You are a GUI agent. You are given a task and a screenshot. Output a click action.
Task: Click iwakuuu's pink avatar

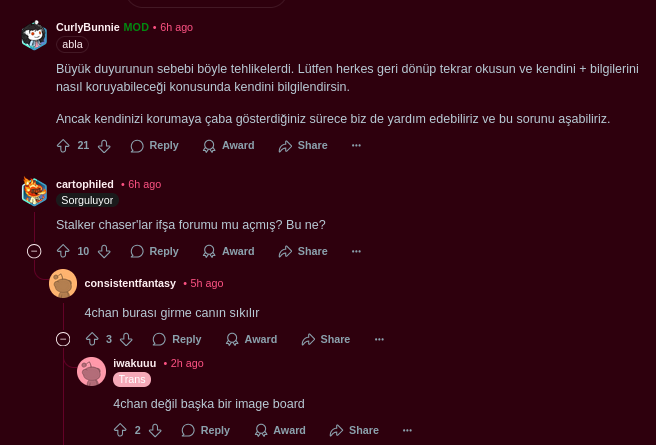[x=92, y=371]
